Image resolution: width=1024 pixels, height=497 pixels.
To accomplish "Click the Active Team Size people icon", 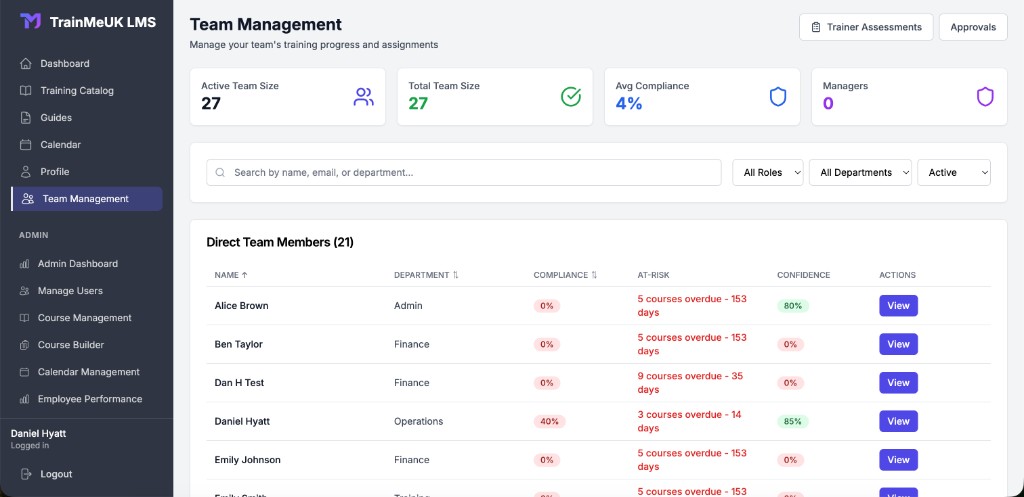I will tap(363, 97).
